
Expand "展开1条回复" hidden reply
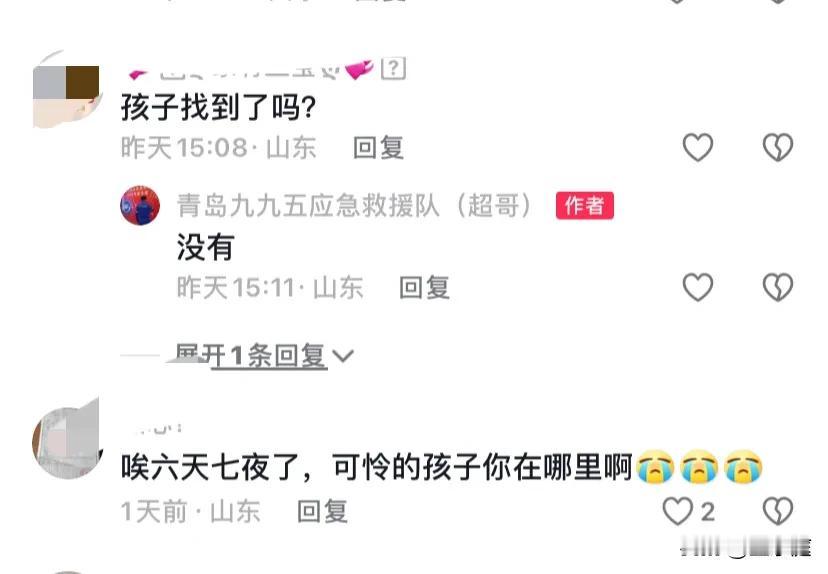[249, 355]
